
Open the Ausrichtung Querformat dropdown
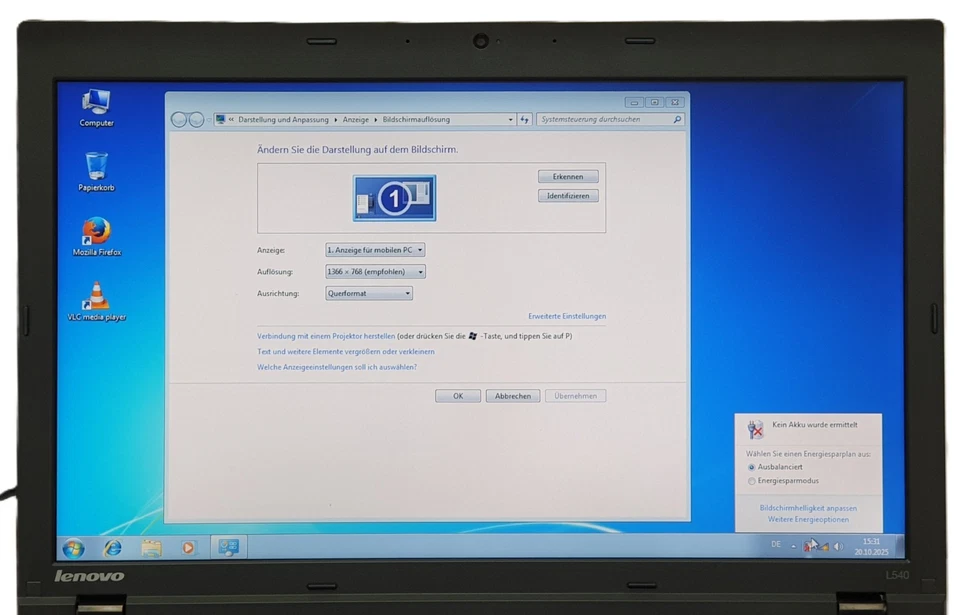click(x=369, y=293)
